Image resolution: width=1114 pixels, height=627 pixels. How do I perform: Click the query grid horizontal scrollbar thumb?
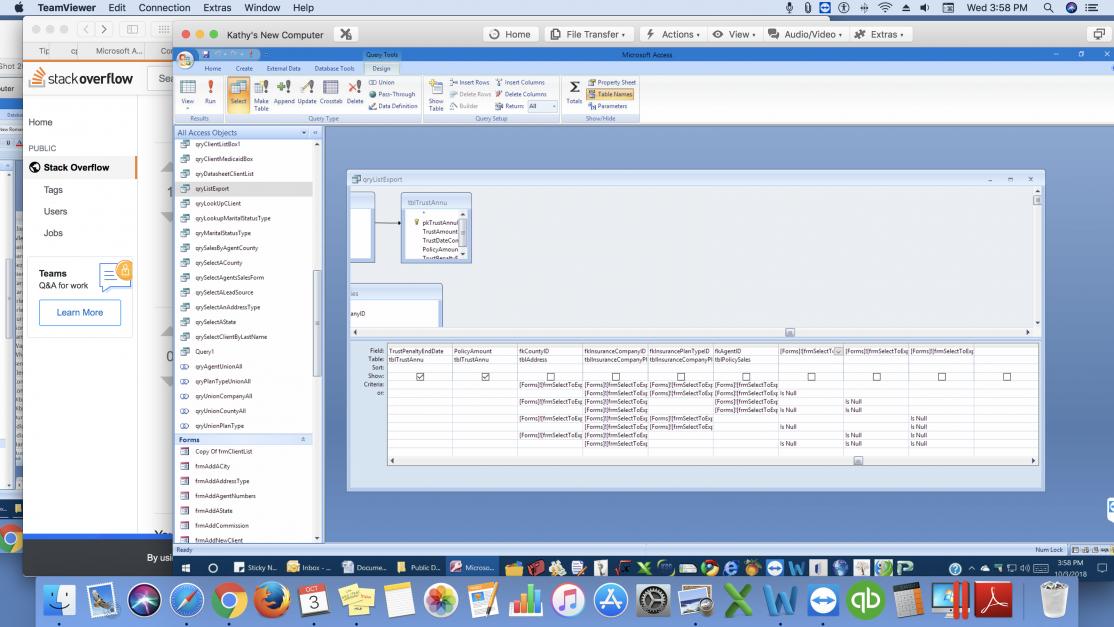pos(858,461)
